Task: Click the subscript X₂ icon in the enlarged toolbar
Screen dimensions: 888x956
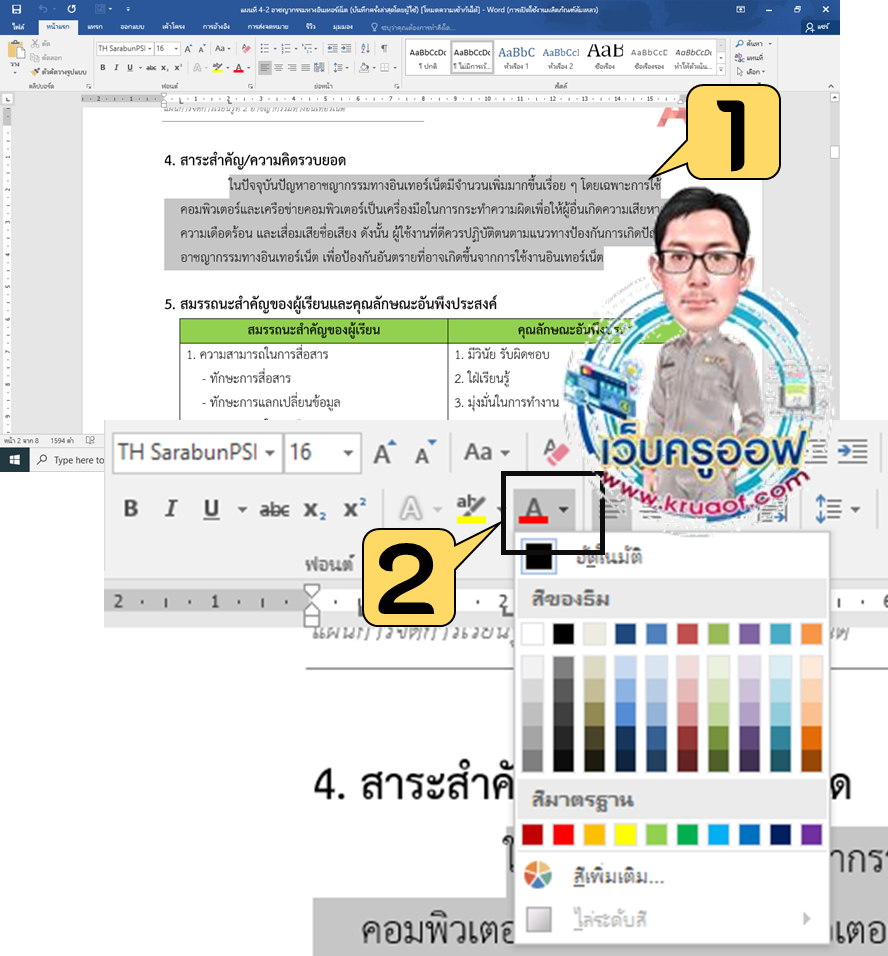Action: pyautogui.click(x=315, y=509)
